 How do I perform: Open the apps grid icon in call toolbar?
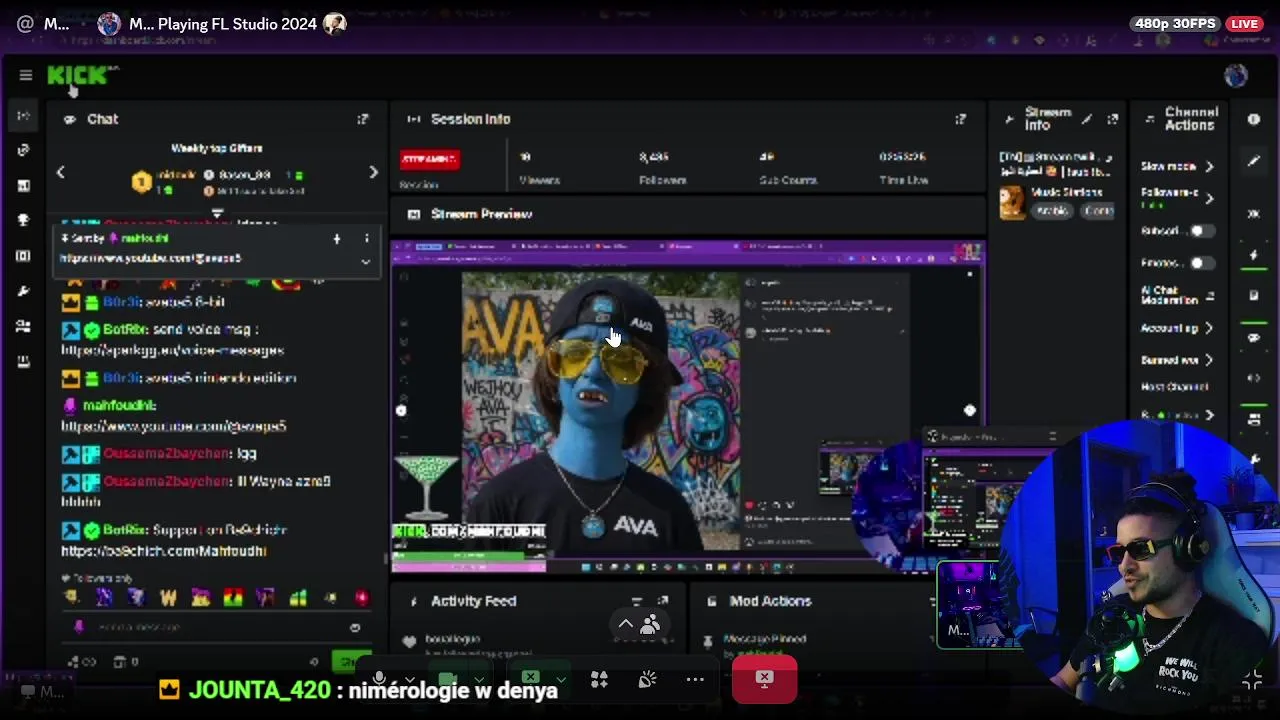599,680
